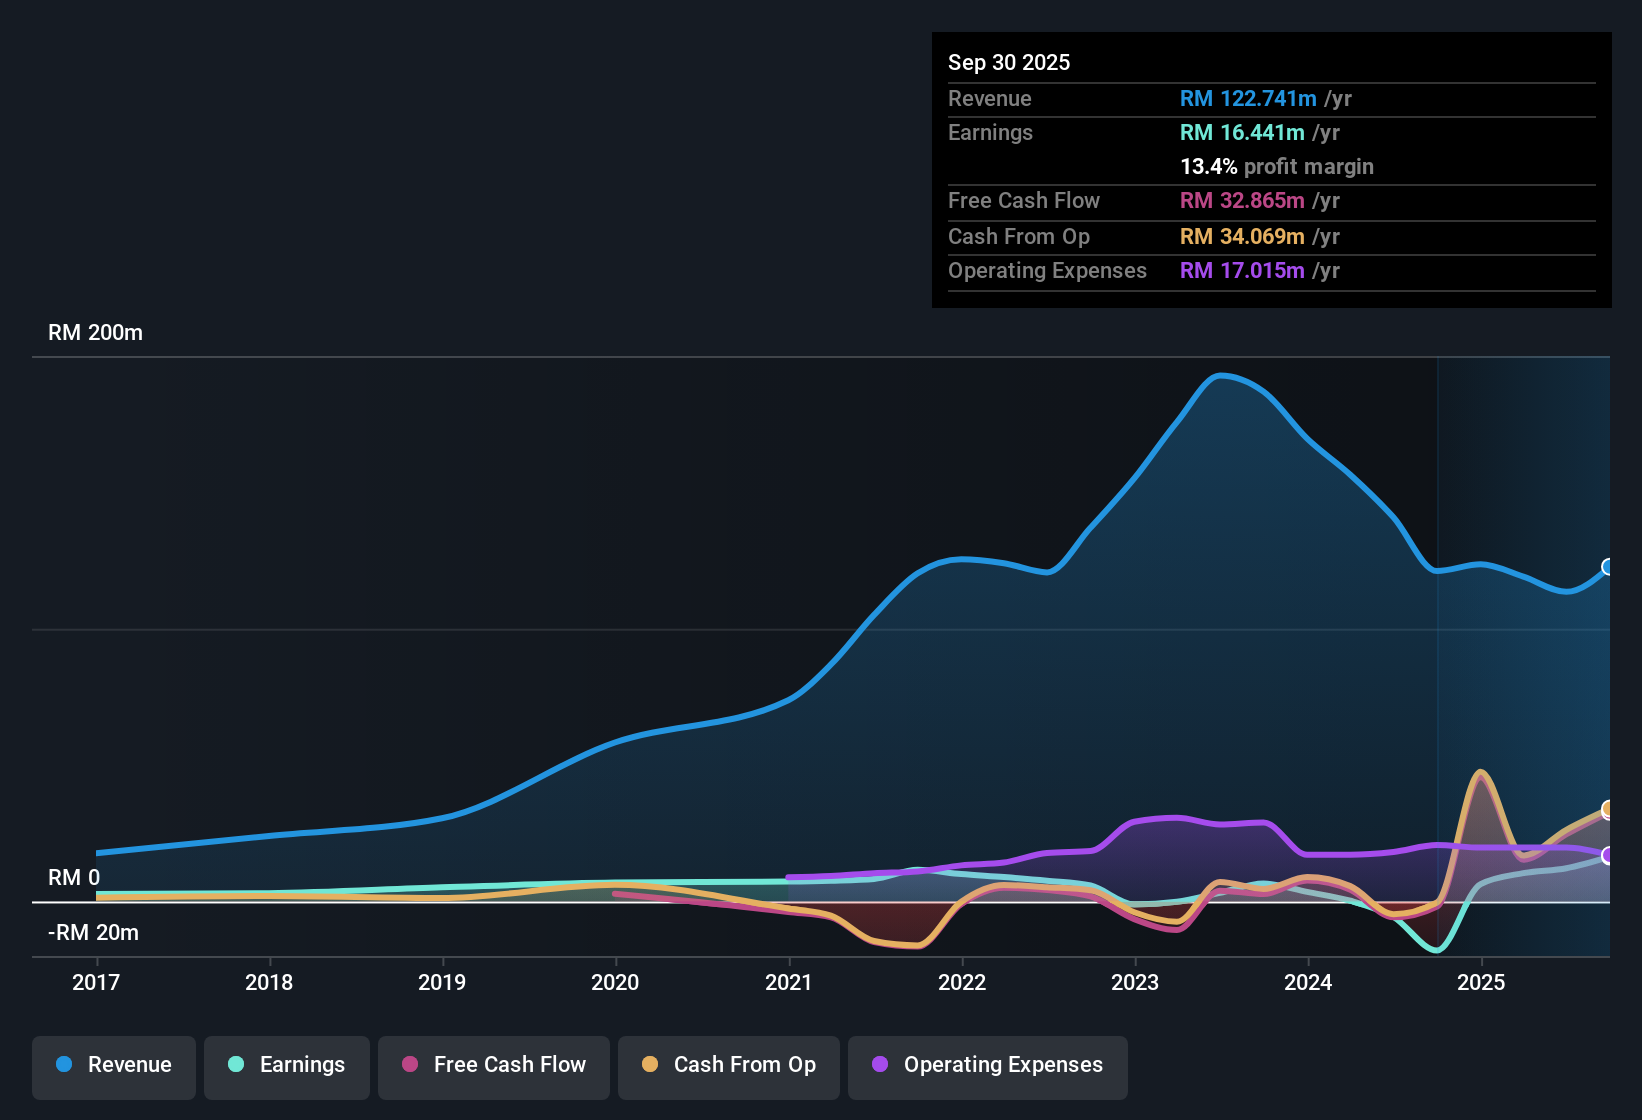Select the Operating Expenses endpoint marker

(1608, 856)
